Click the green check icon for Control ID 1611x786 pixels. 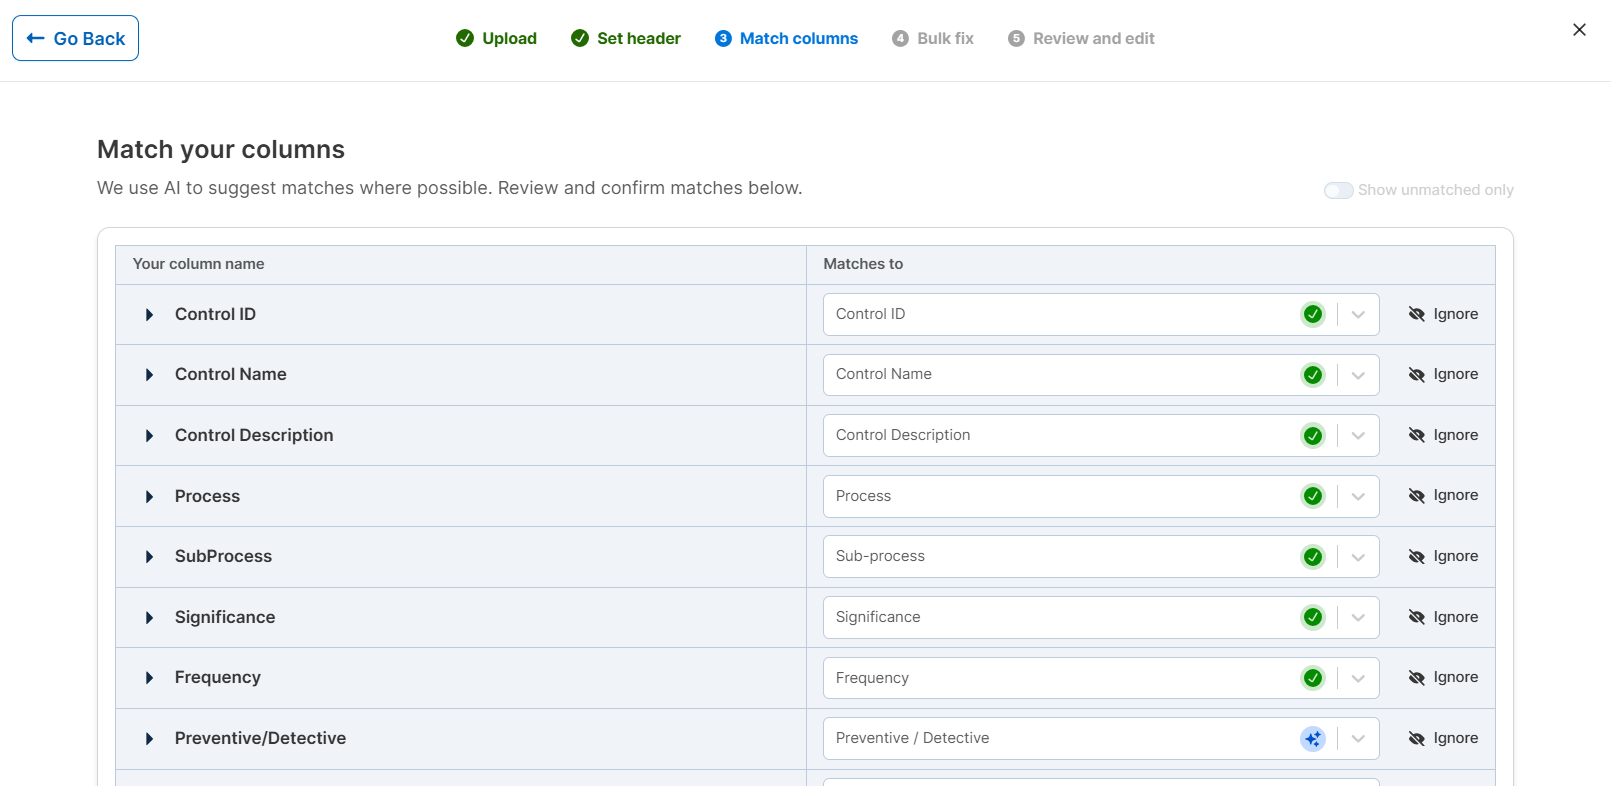pos(1313,314)
